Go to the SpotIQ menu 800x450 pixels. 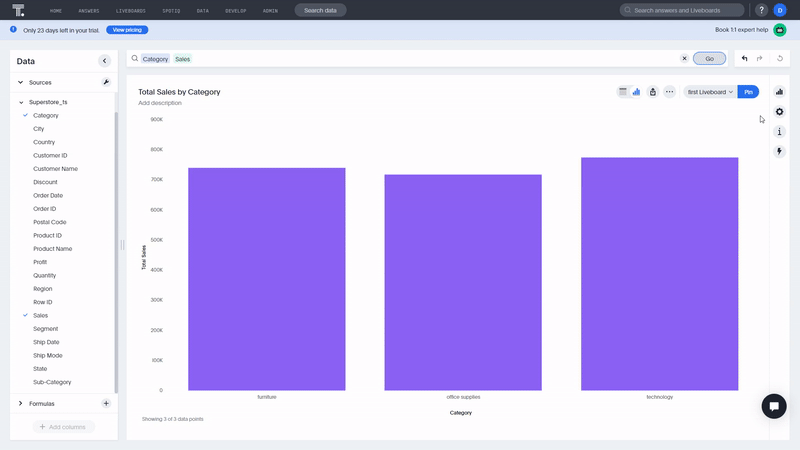coord(171,11)
